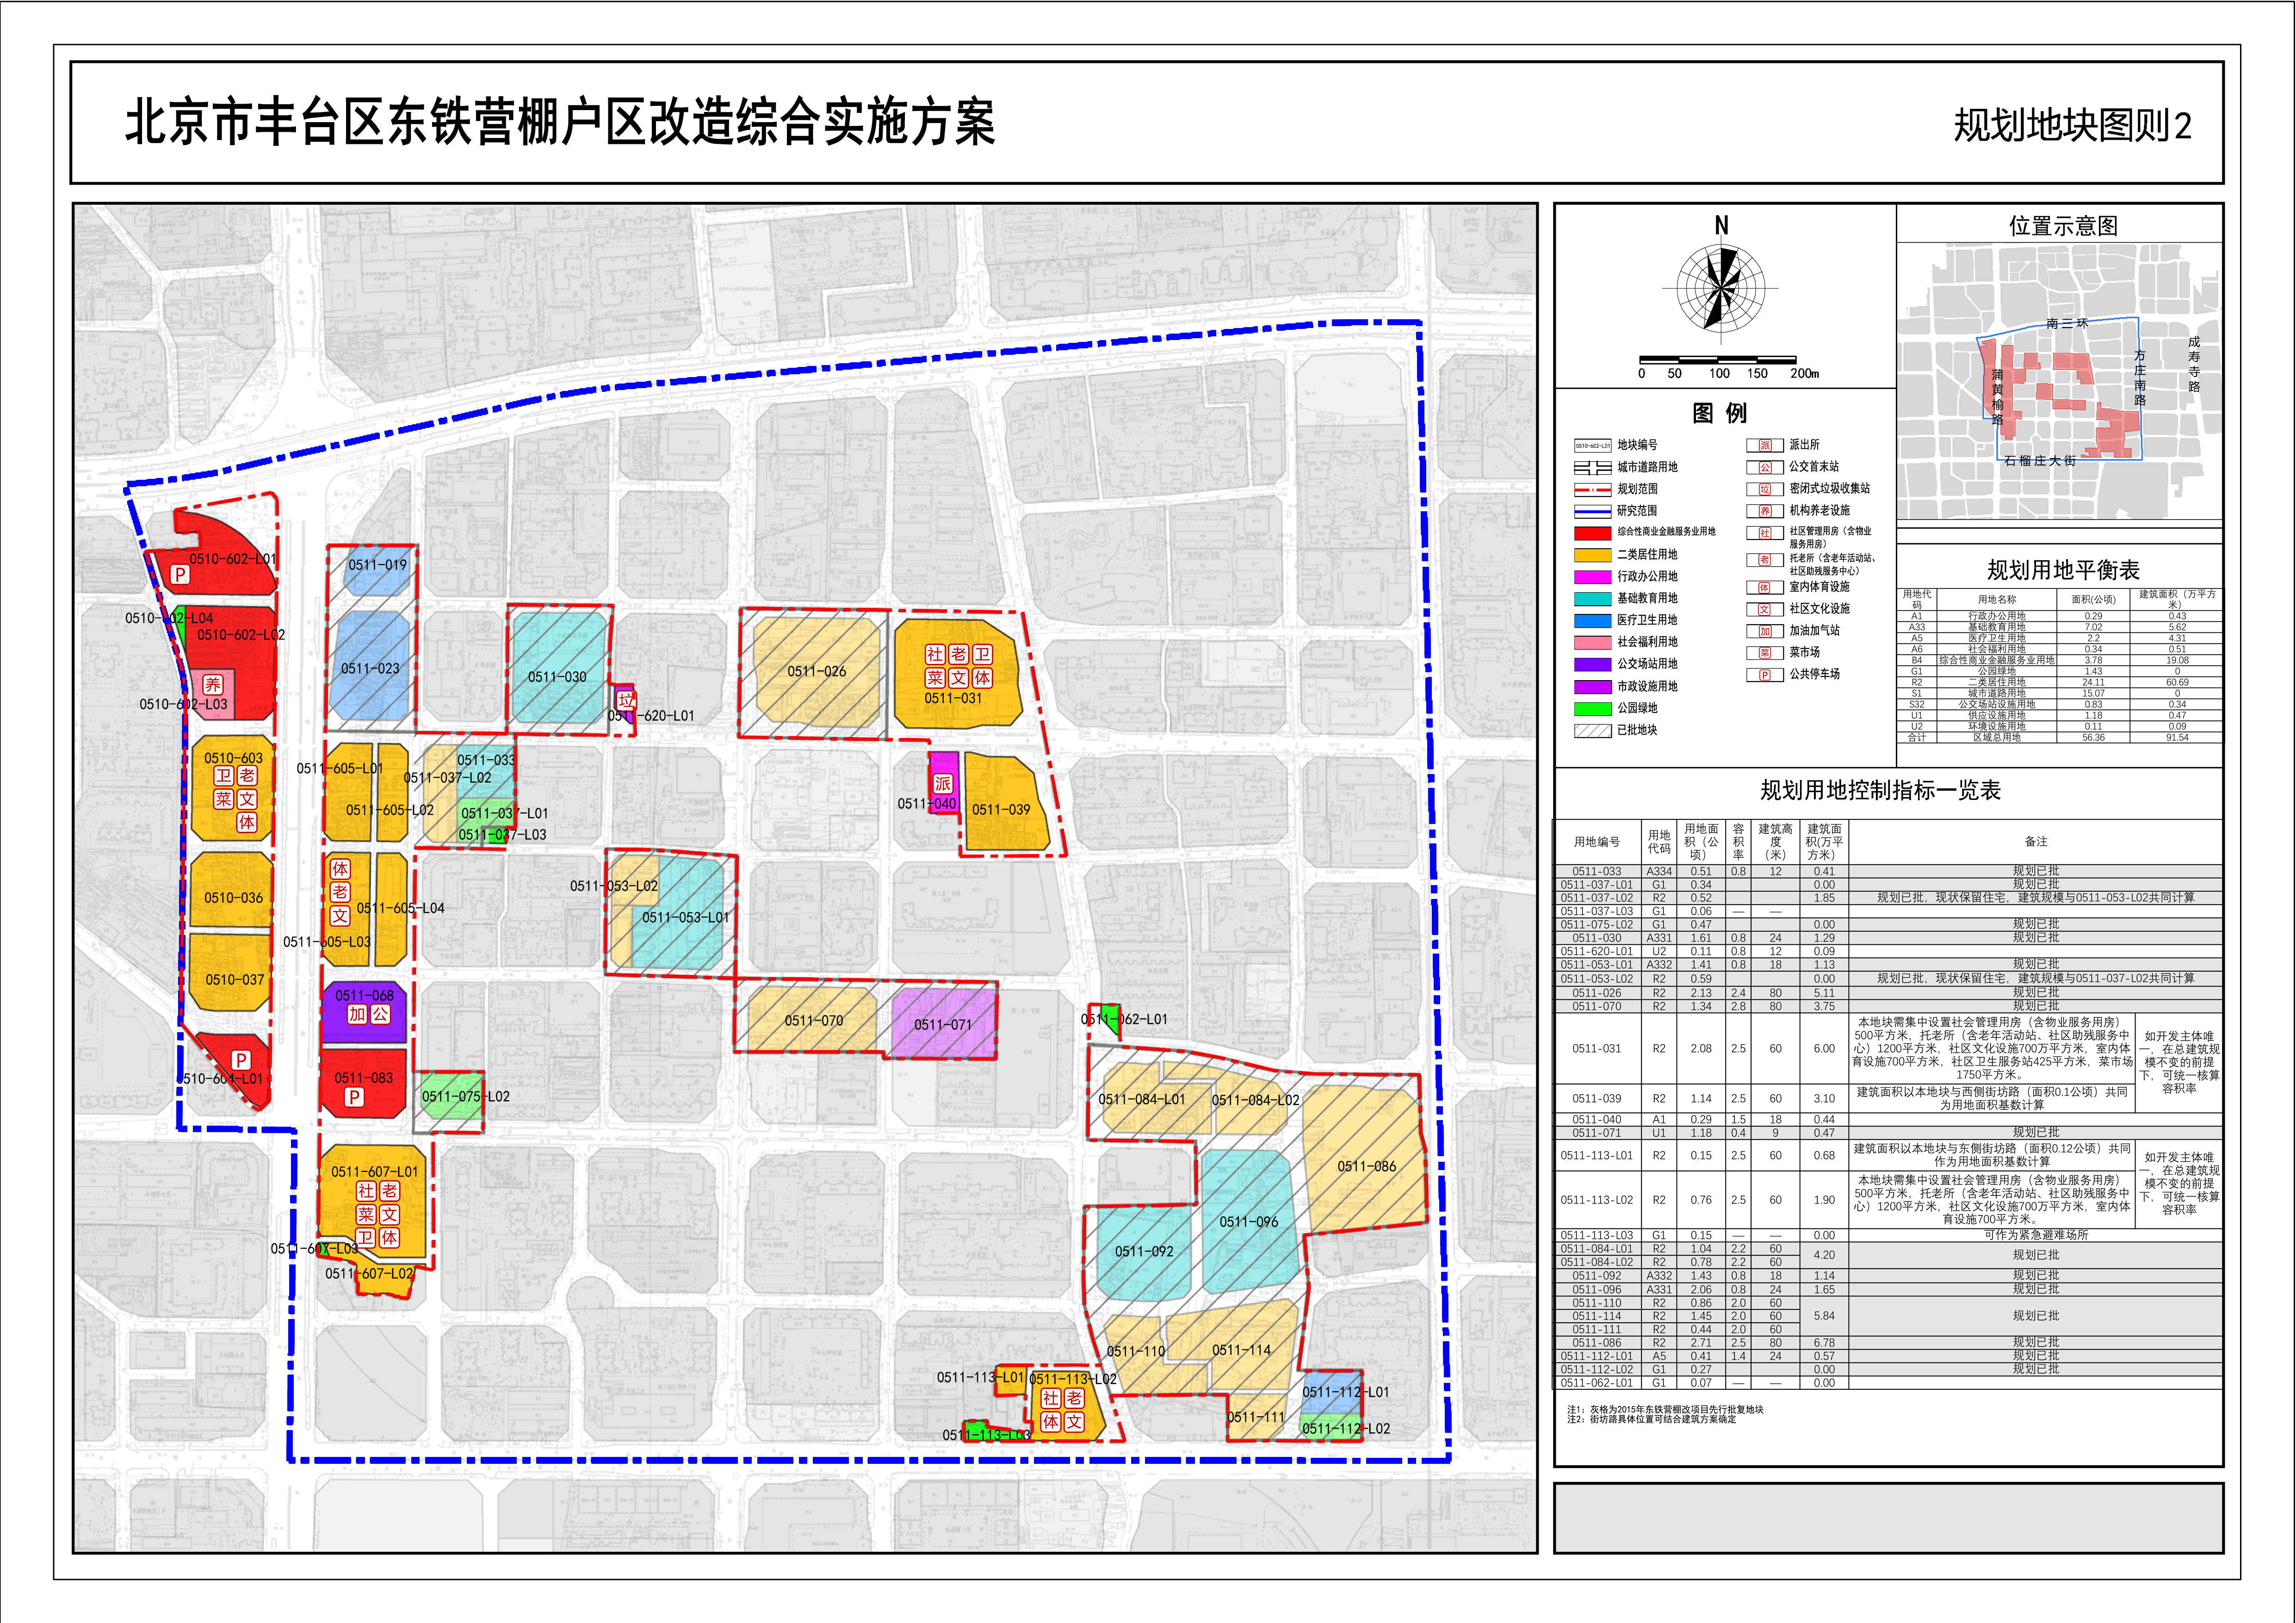Click parcel label 0511-039 on the map
The image size is (2296, 1623).
[1001, 809]
